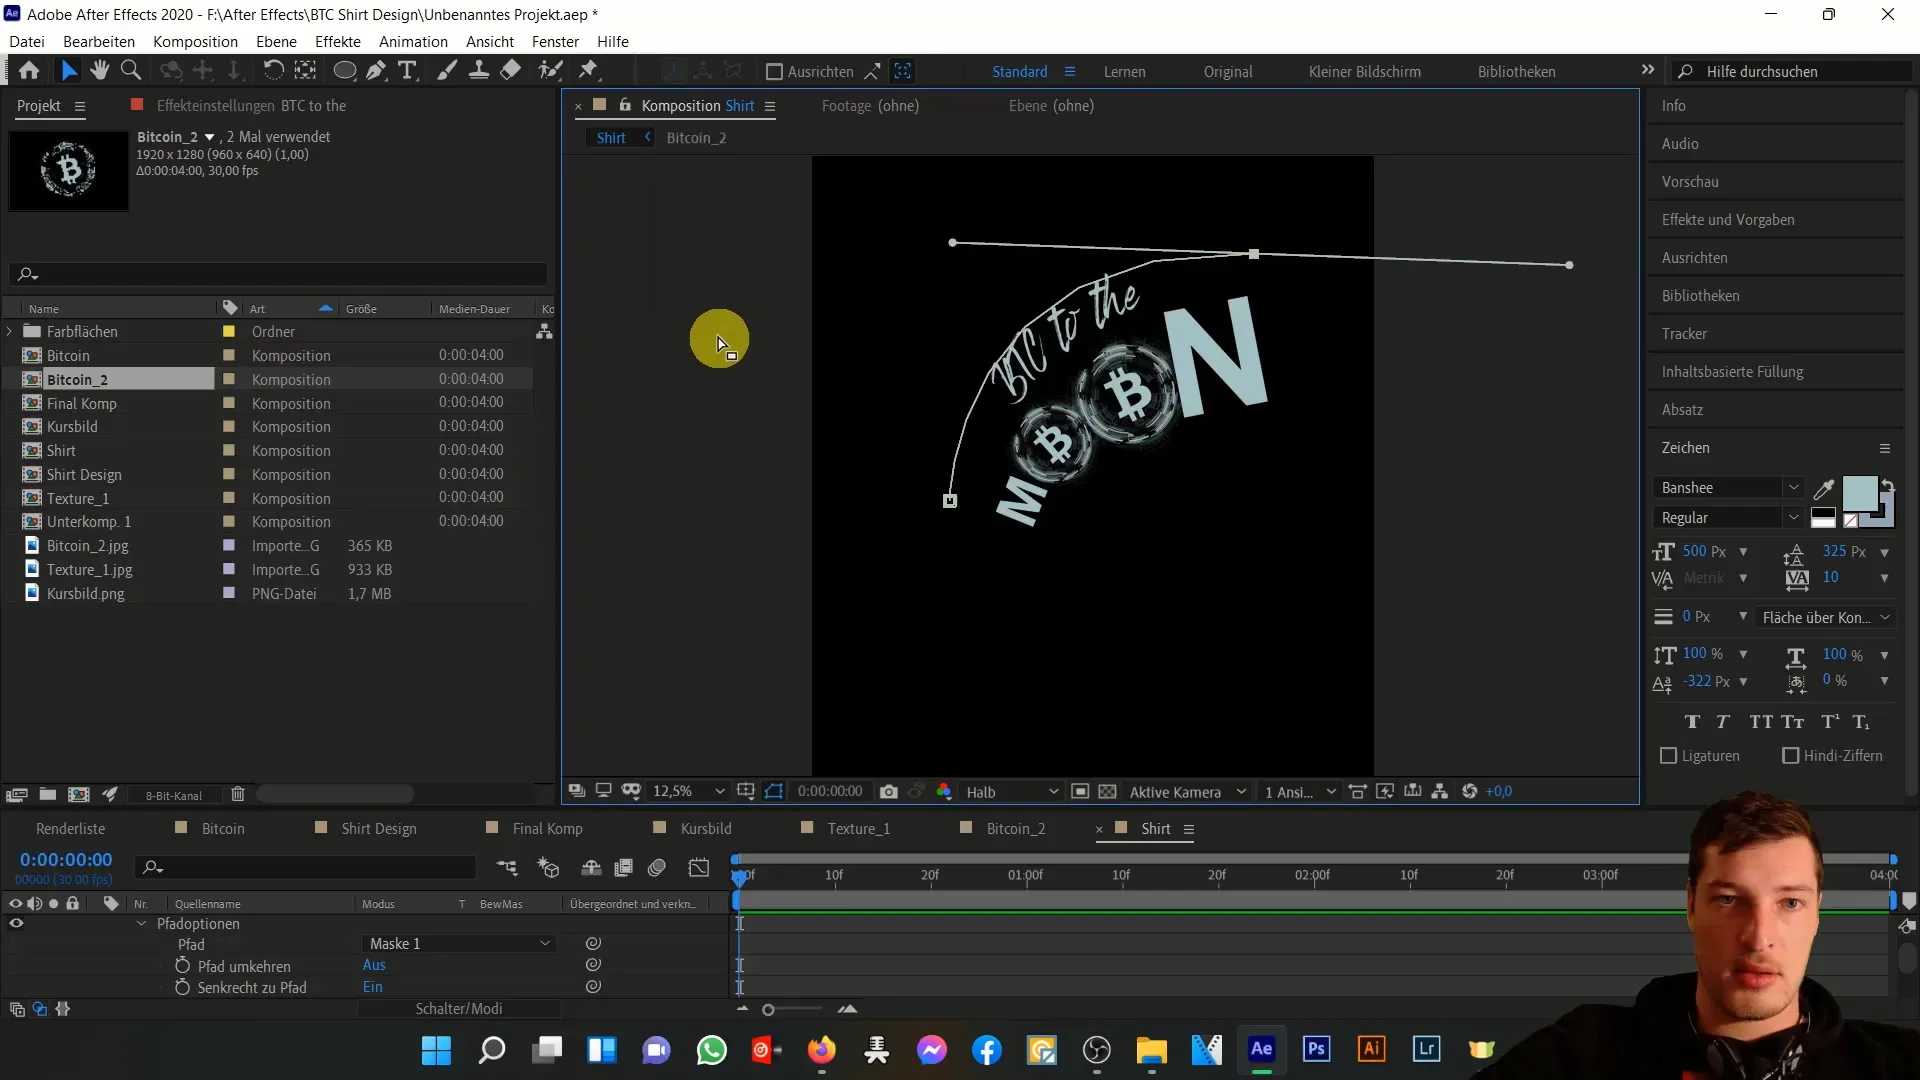The image size is (1920, 1080).
Task: Select the Type (T) tool
Action: [x=407, y=71]
